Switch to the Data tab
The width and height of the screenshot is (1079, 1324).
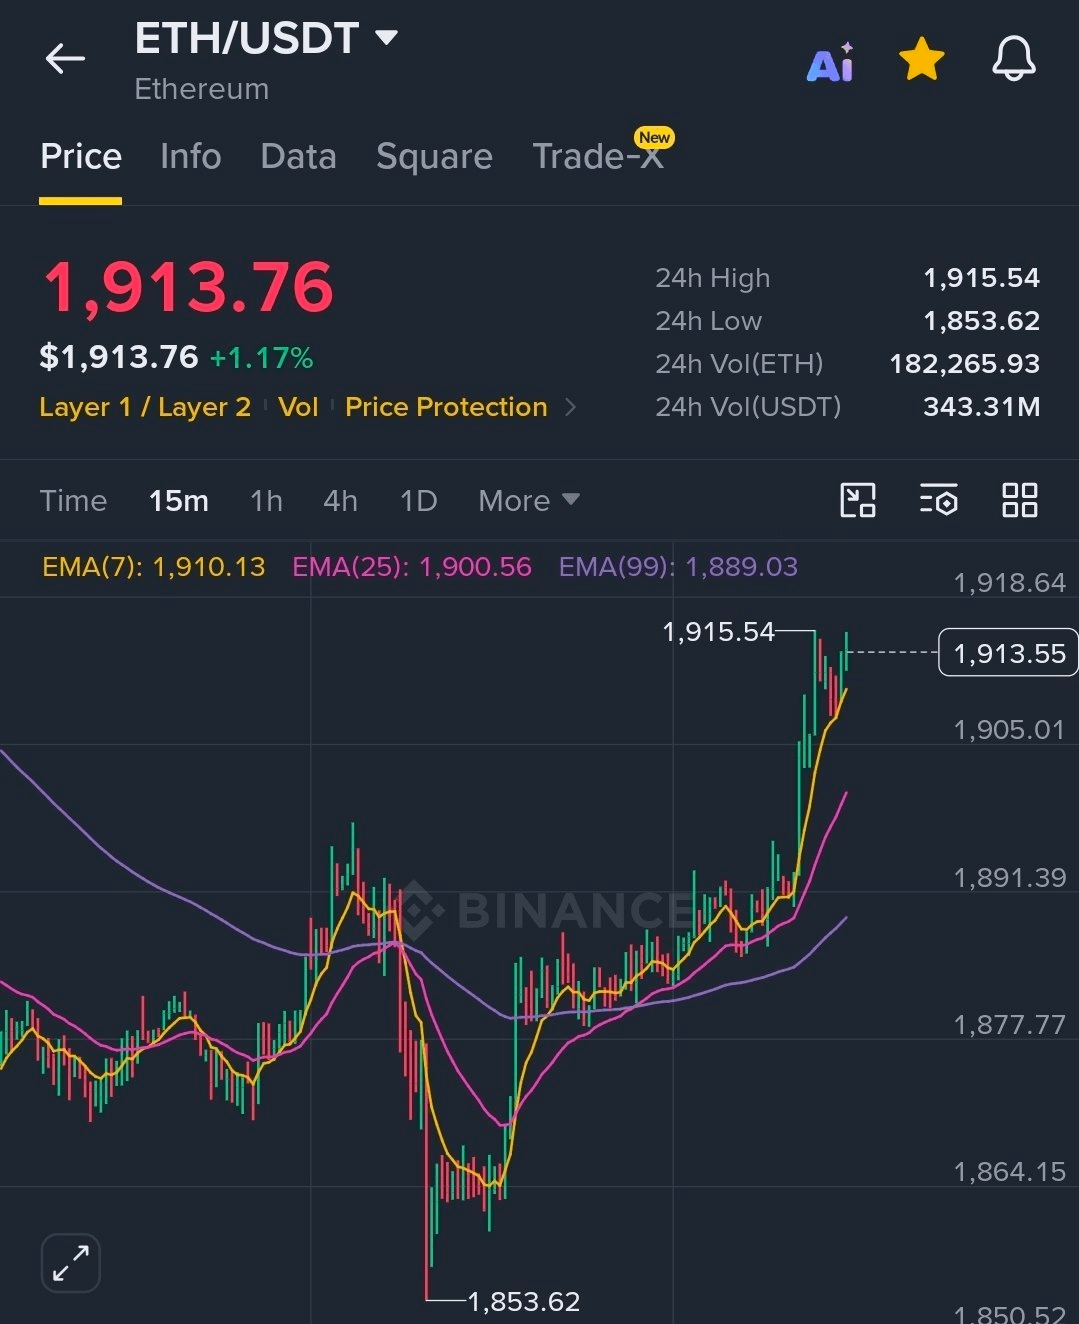(298, 157)
